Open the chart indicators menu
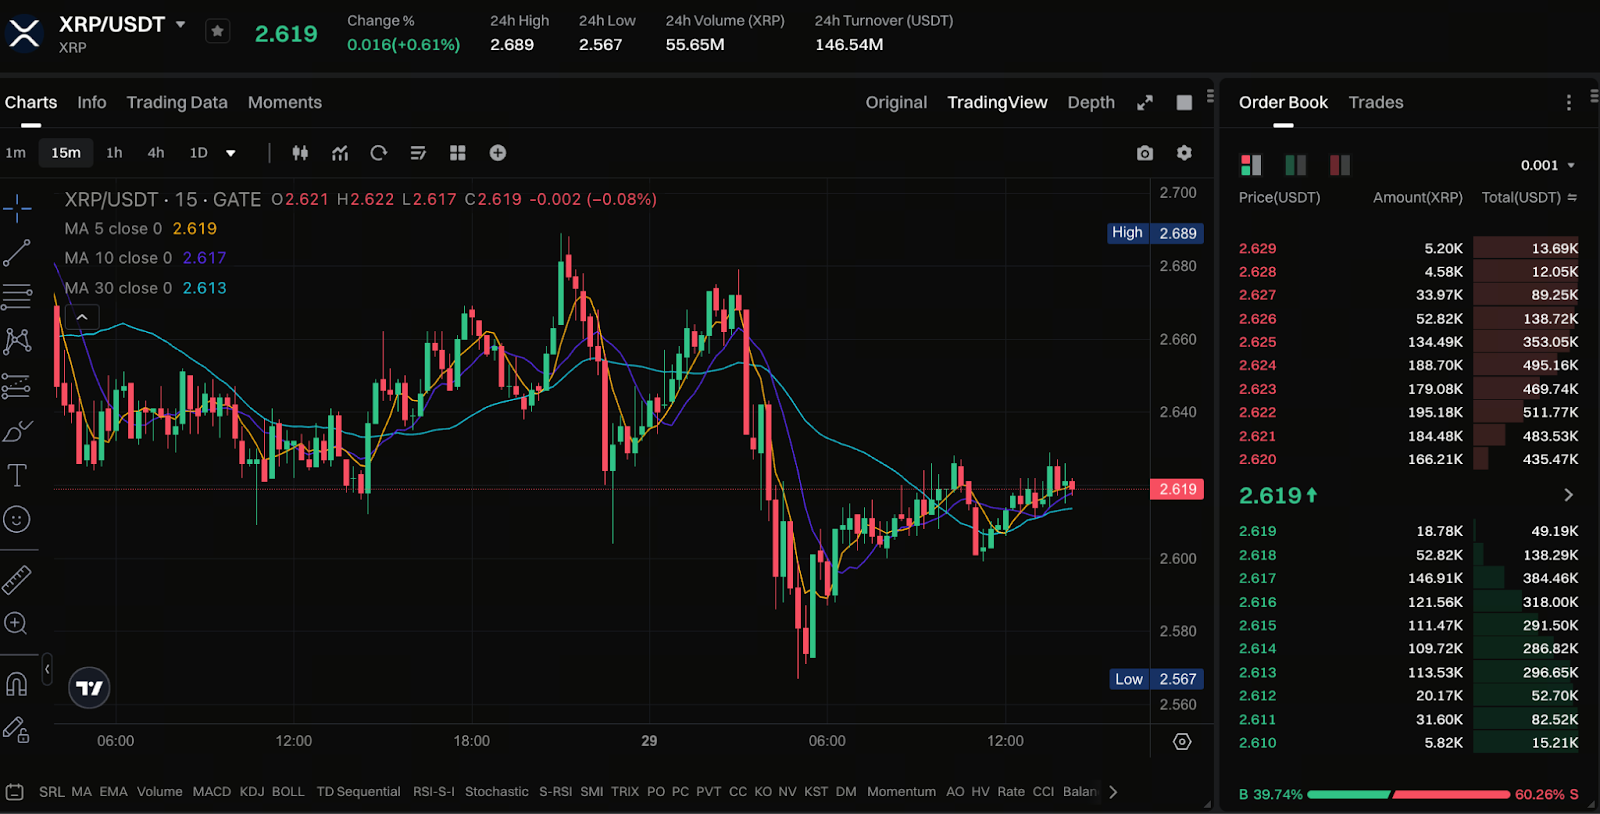 pyautogui.click(x=340, y=153)
